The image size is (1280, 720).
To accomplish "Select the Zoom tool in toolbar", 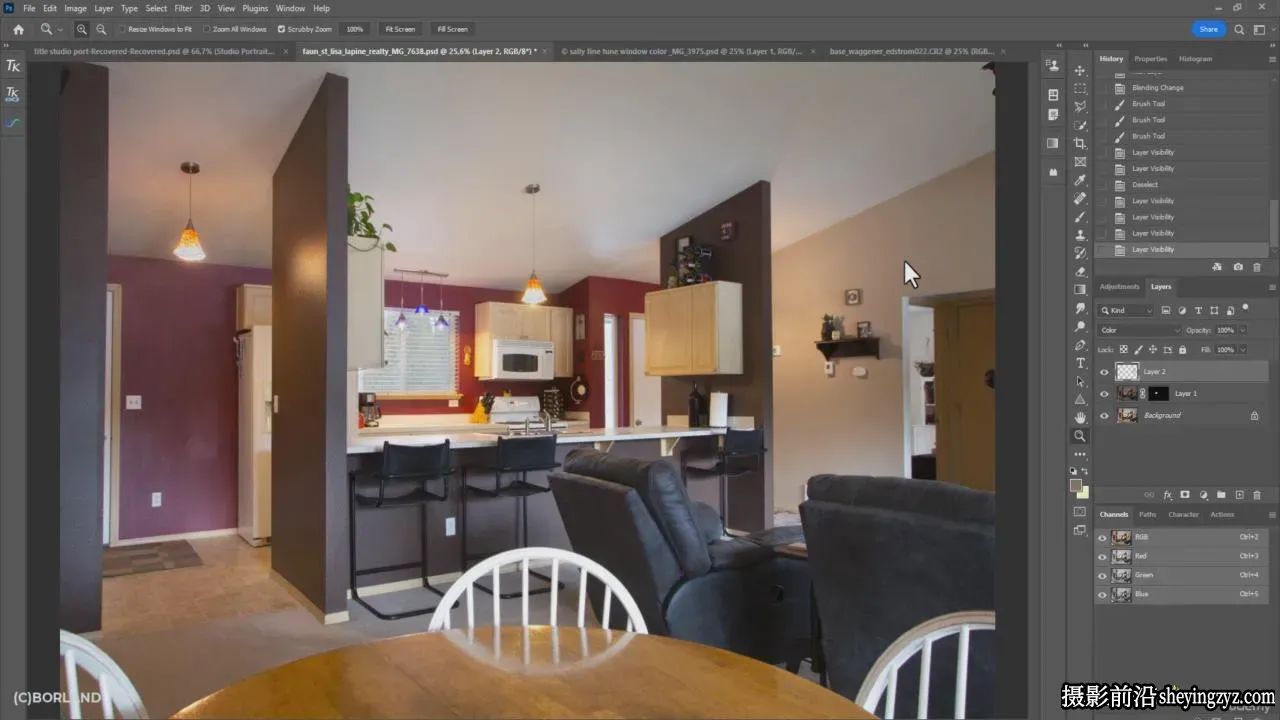I will pos(1080,436).
